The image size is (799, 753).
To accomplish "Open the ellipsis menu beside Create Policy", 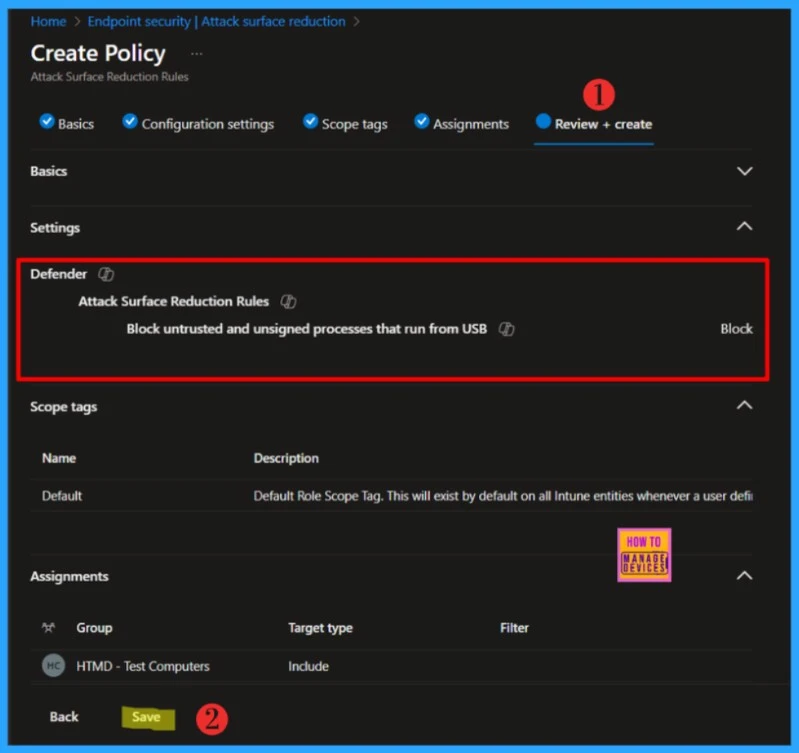I will tap(196, 54).
